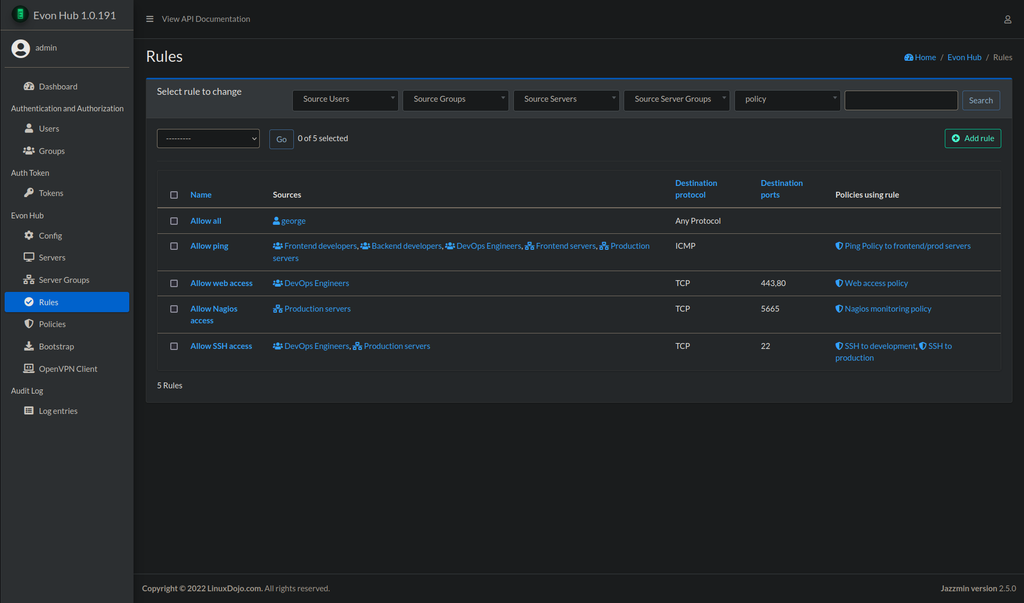Click the Dashboard gauge icon in sidebar
This screenshot has width=1024, height=603.
29,86
